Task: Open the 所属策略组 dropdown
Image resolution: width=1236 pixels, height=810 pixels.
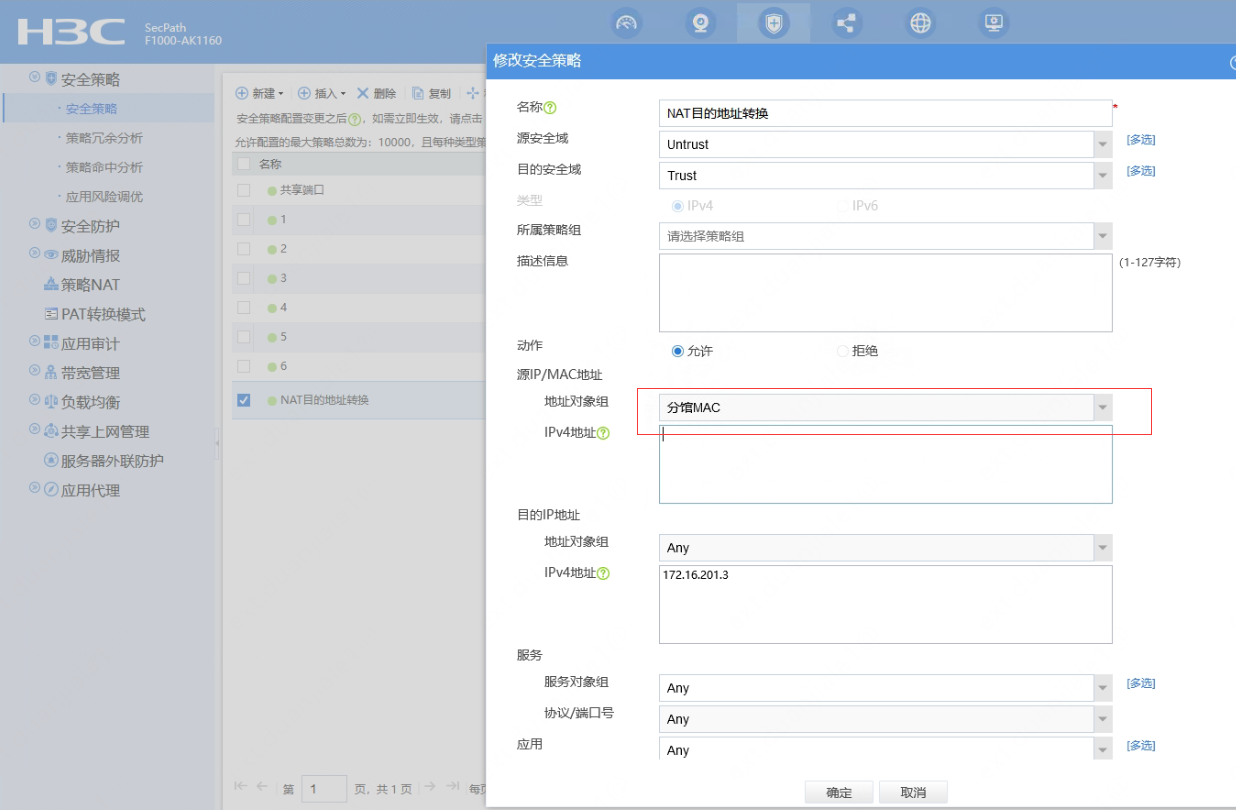Action: click(x=1102, y=237)
